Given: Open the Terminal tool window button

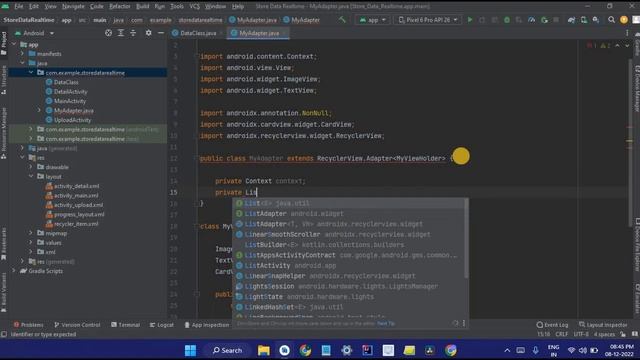Looking at the screenshot, I should (125, 325).
